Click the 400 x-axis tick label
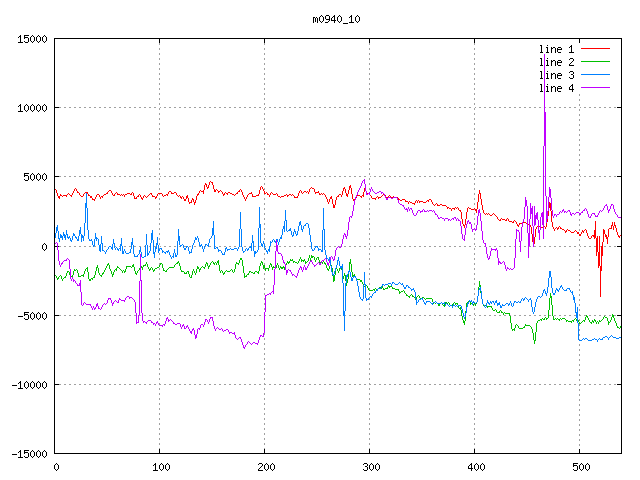 pos(475,466)
